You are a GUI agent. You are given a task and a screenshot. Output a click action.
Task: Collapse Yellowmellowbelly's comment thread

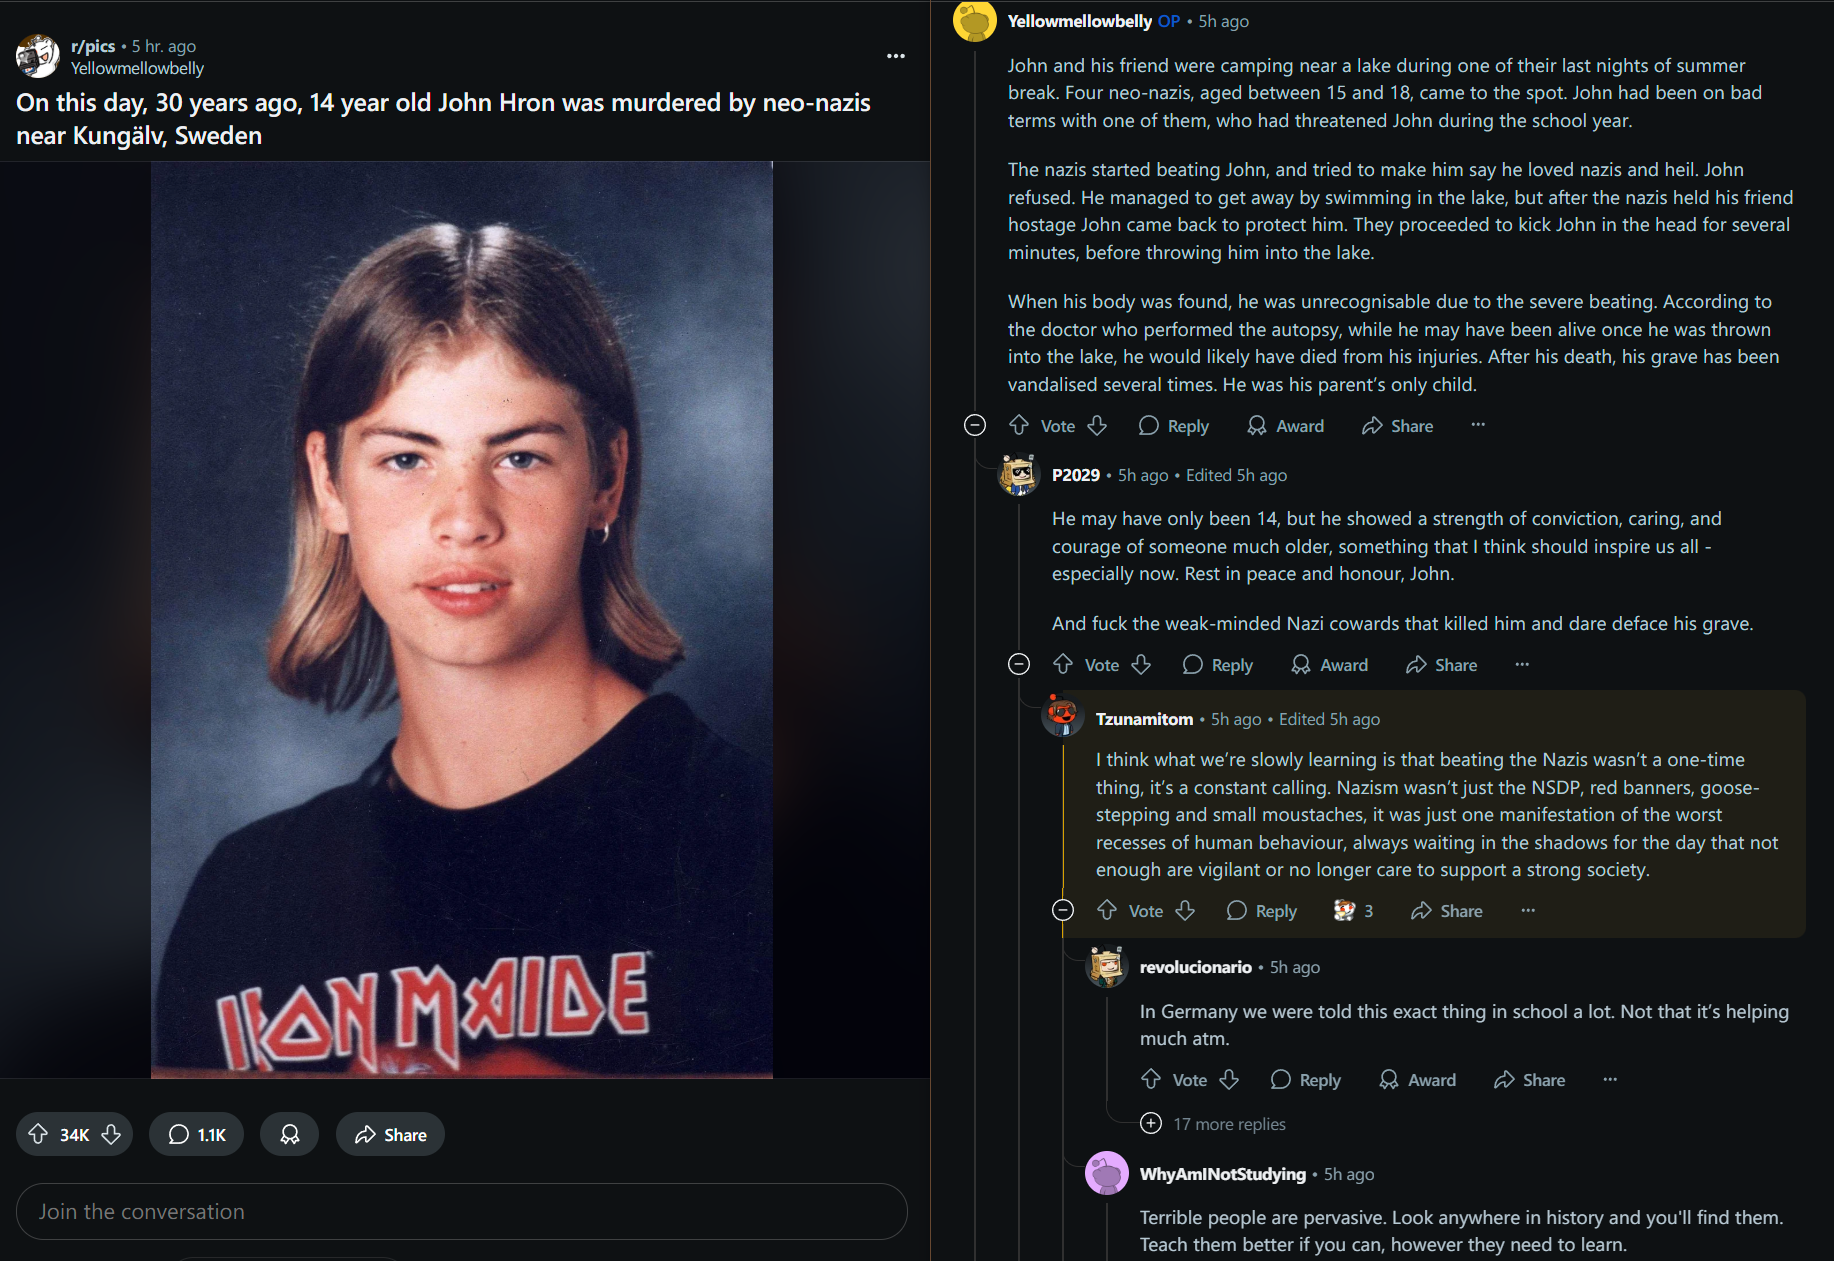click(x=975, y=426)
